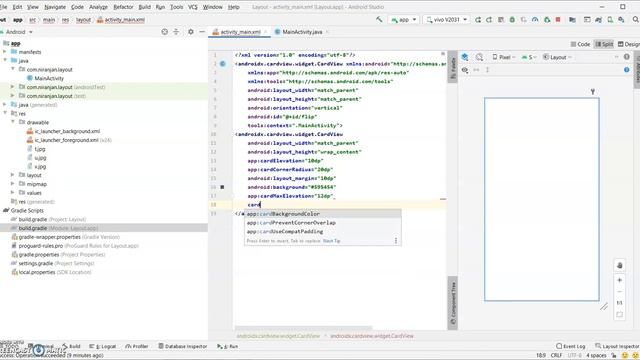Click the Attach Debugger to Process icon
Viewport: 640px width, 360px height.
point(547,20)
